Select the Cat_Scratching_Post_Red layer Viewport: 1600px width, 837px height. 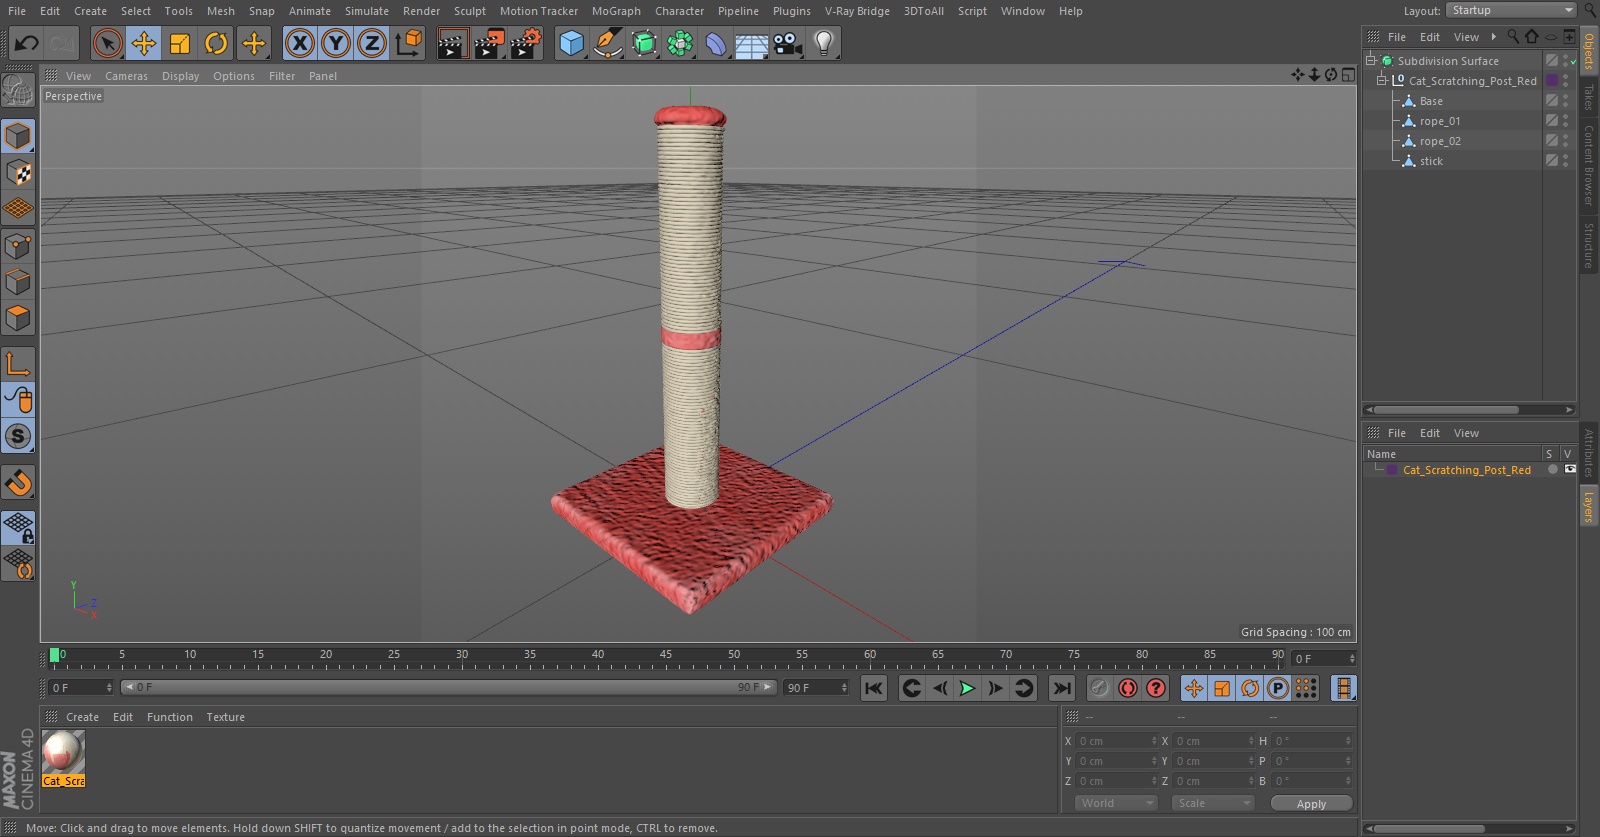1466,470
